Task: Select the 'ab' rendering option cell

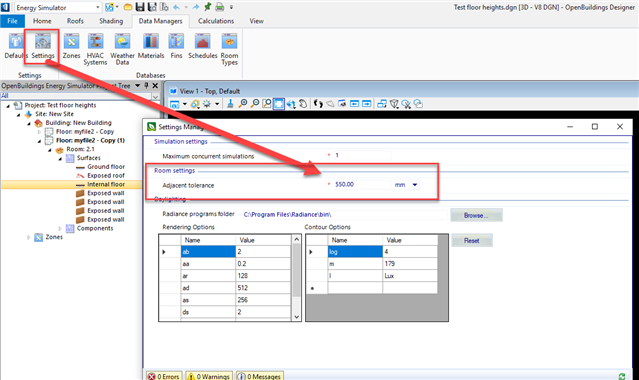Action: (208, 252)
